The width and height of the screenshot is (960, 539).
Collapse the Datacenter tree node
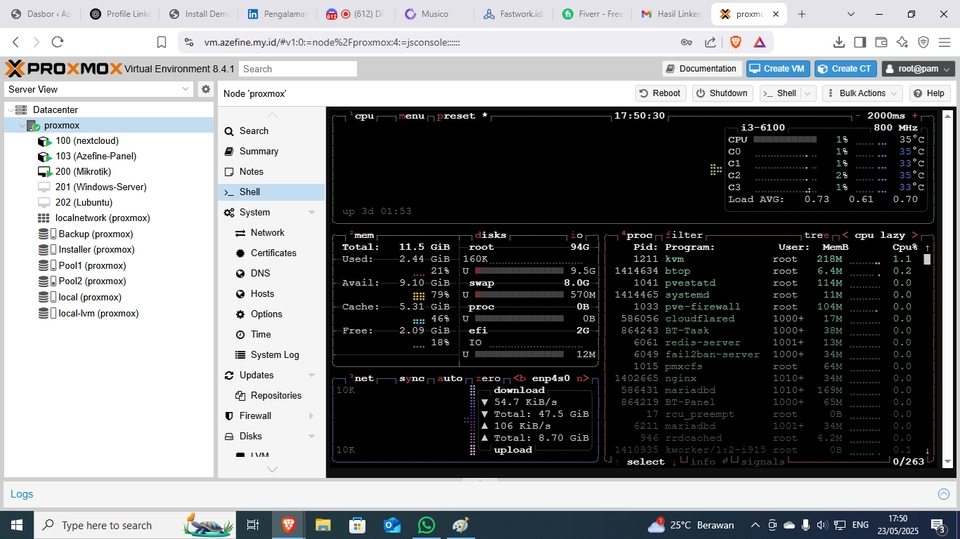[x=10, y=110]
